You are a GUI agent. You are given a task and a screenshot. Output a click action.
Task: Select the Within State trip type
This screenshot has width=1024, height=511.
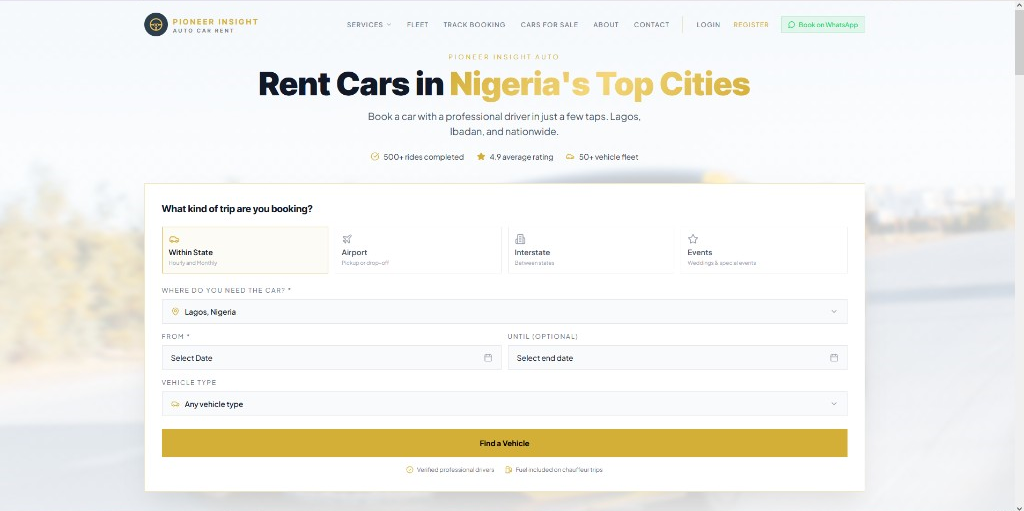(245, 250)
